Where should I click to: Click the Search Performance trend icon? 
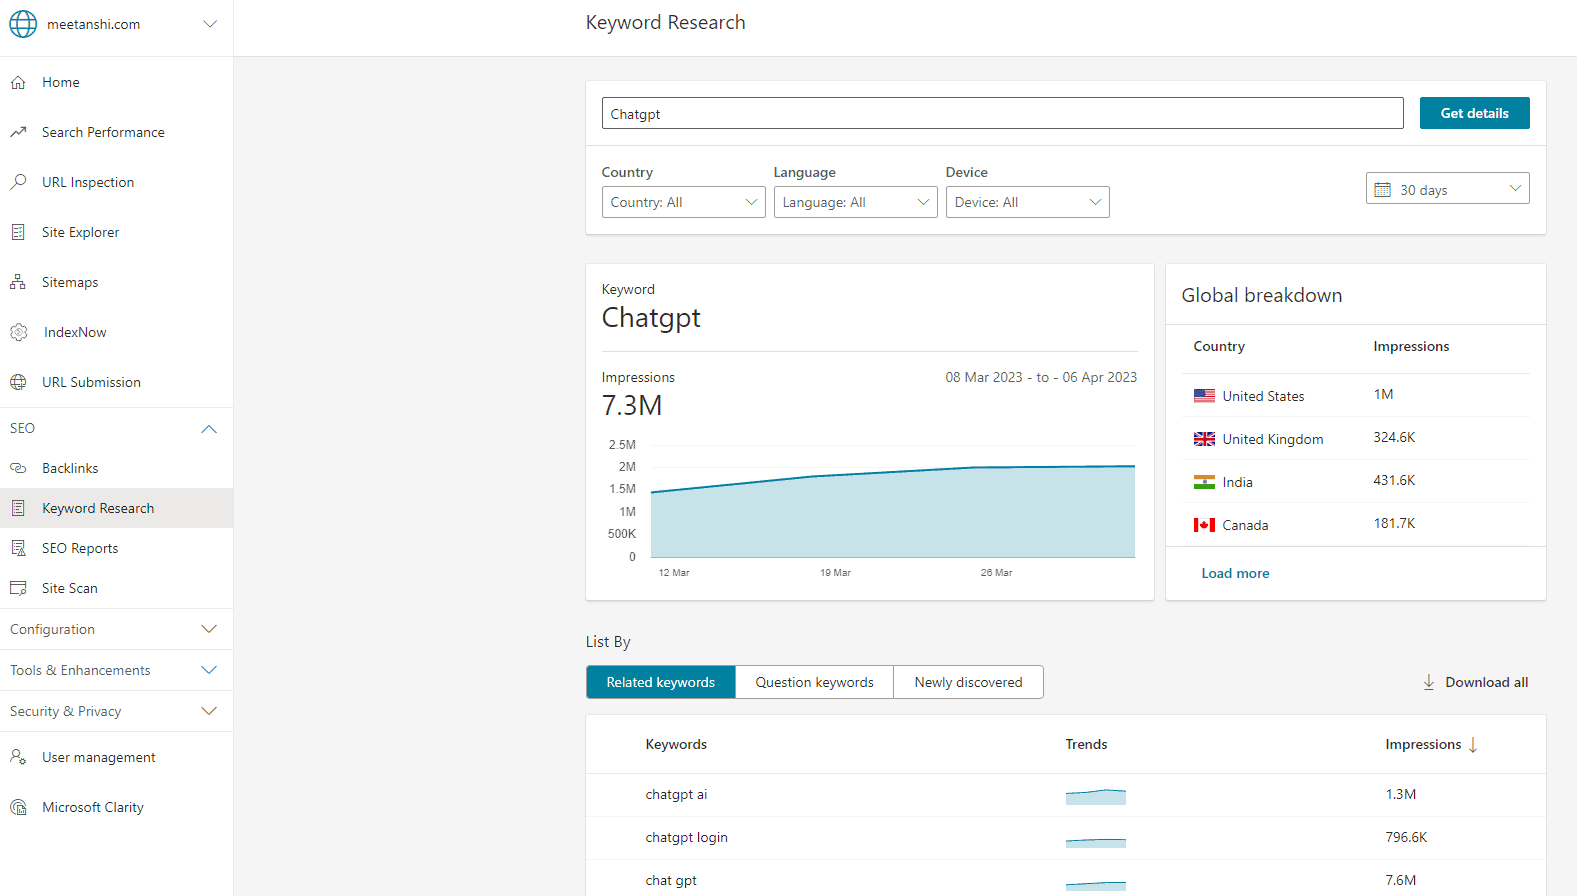[18, 132]
